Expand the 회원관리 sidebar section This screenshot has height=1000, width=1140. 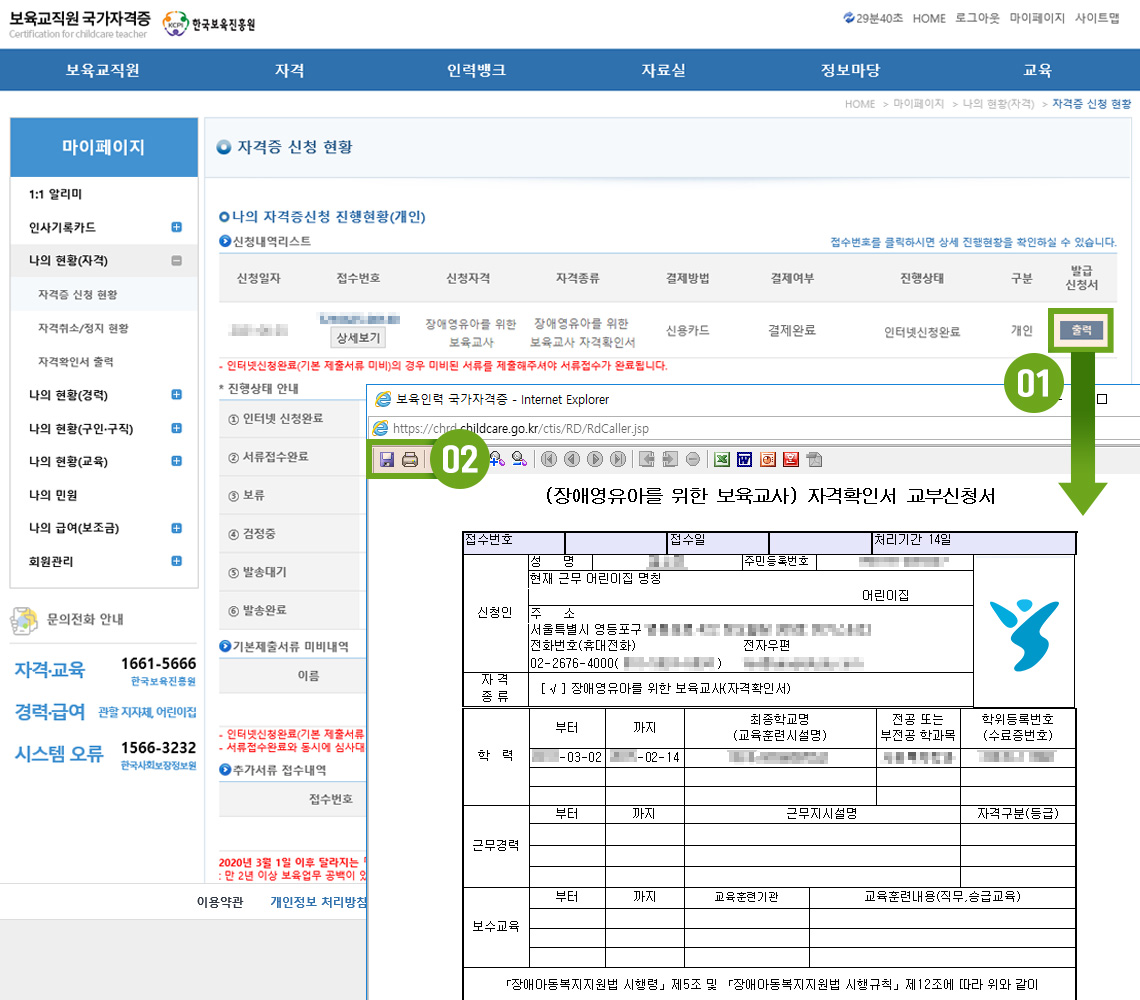177,562
